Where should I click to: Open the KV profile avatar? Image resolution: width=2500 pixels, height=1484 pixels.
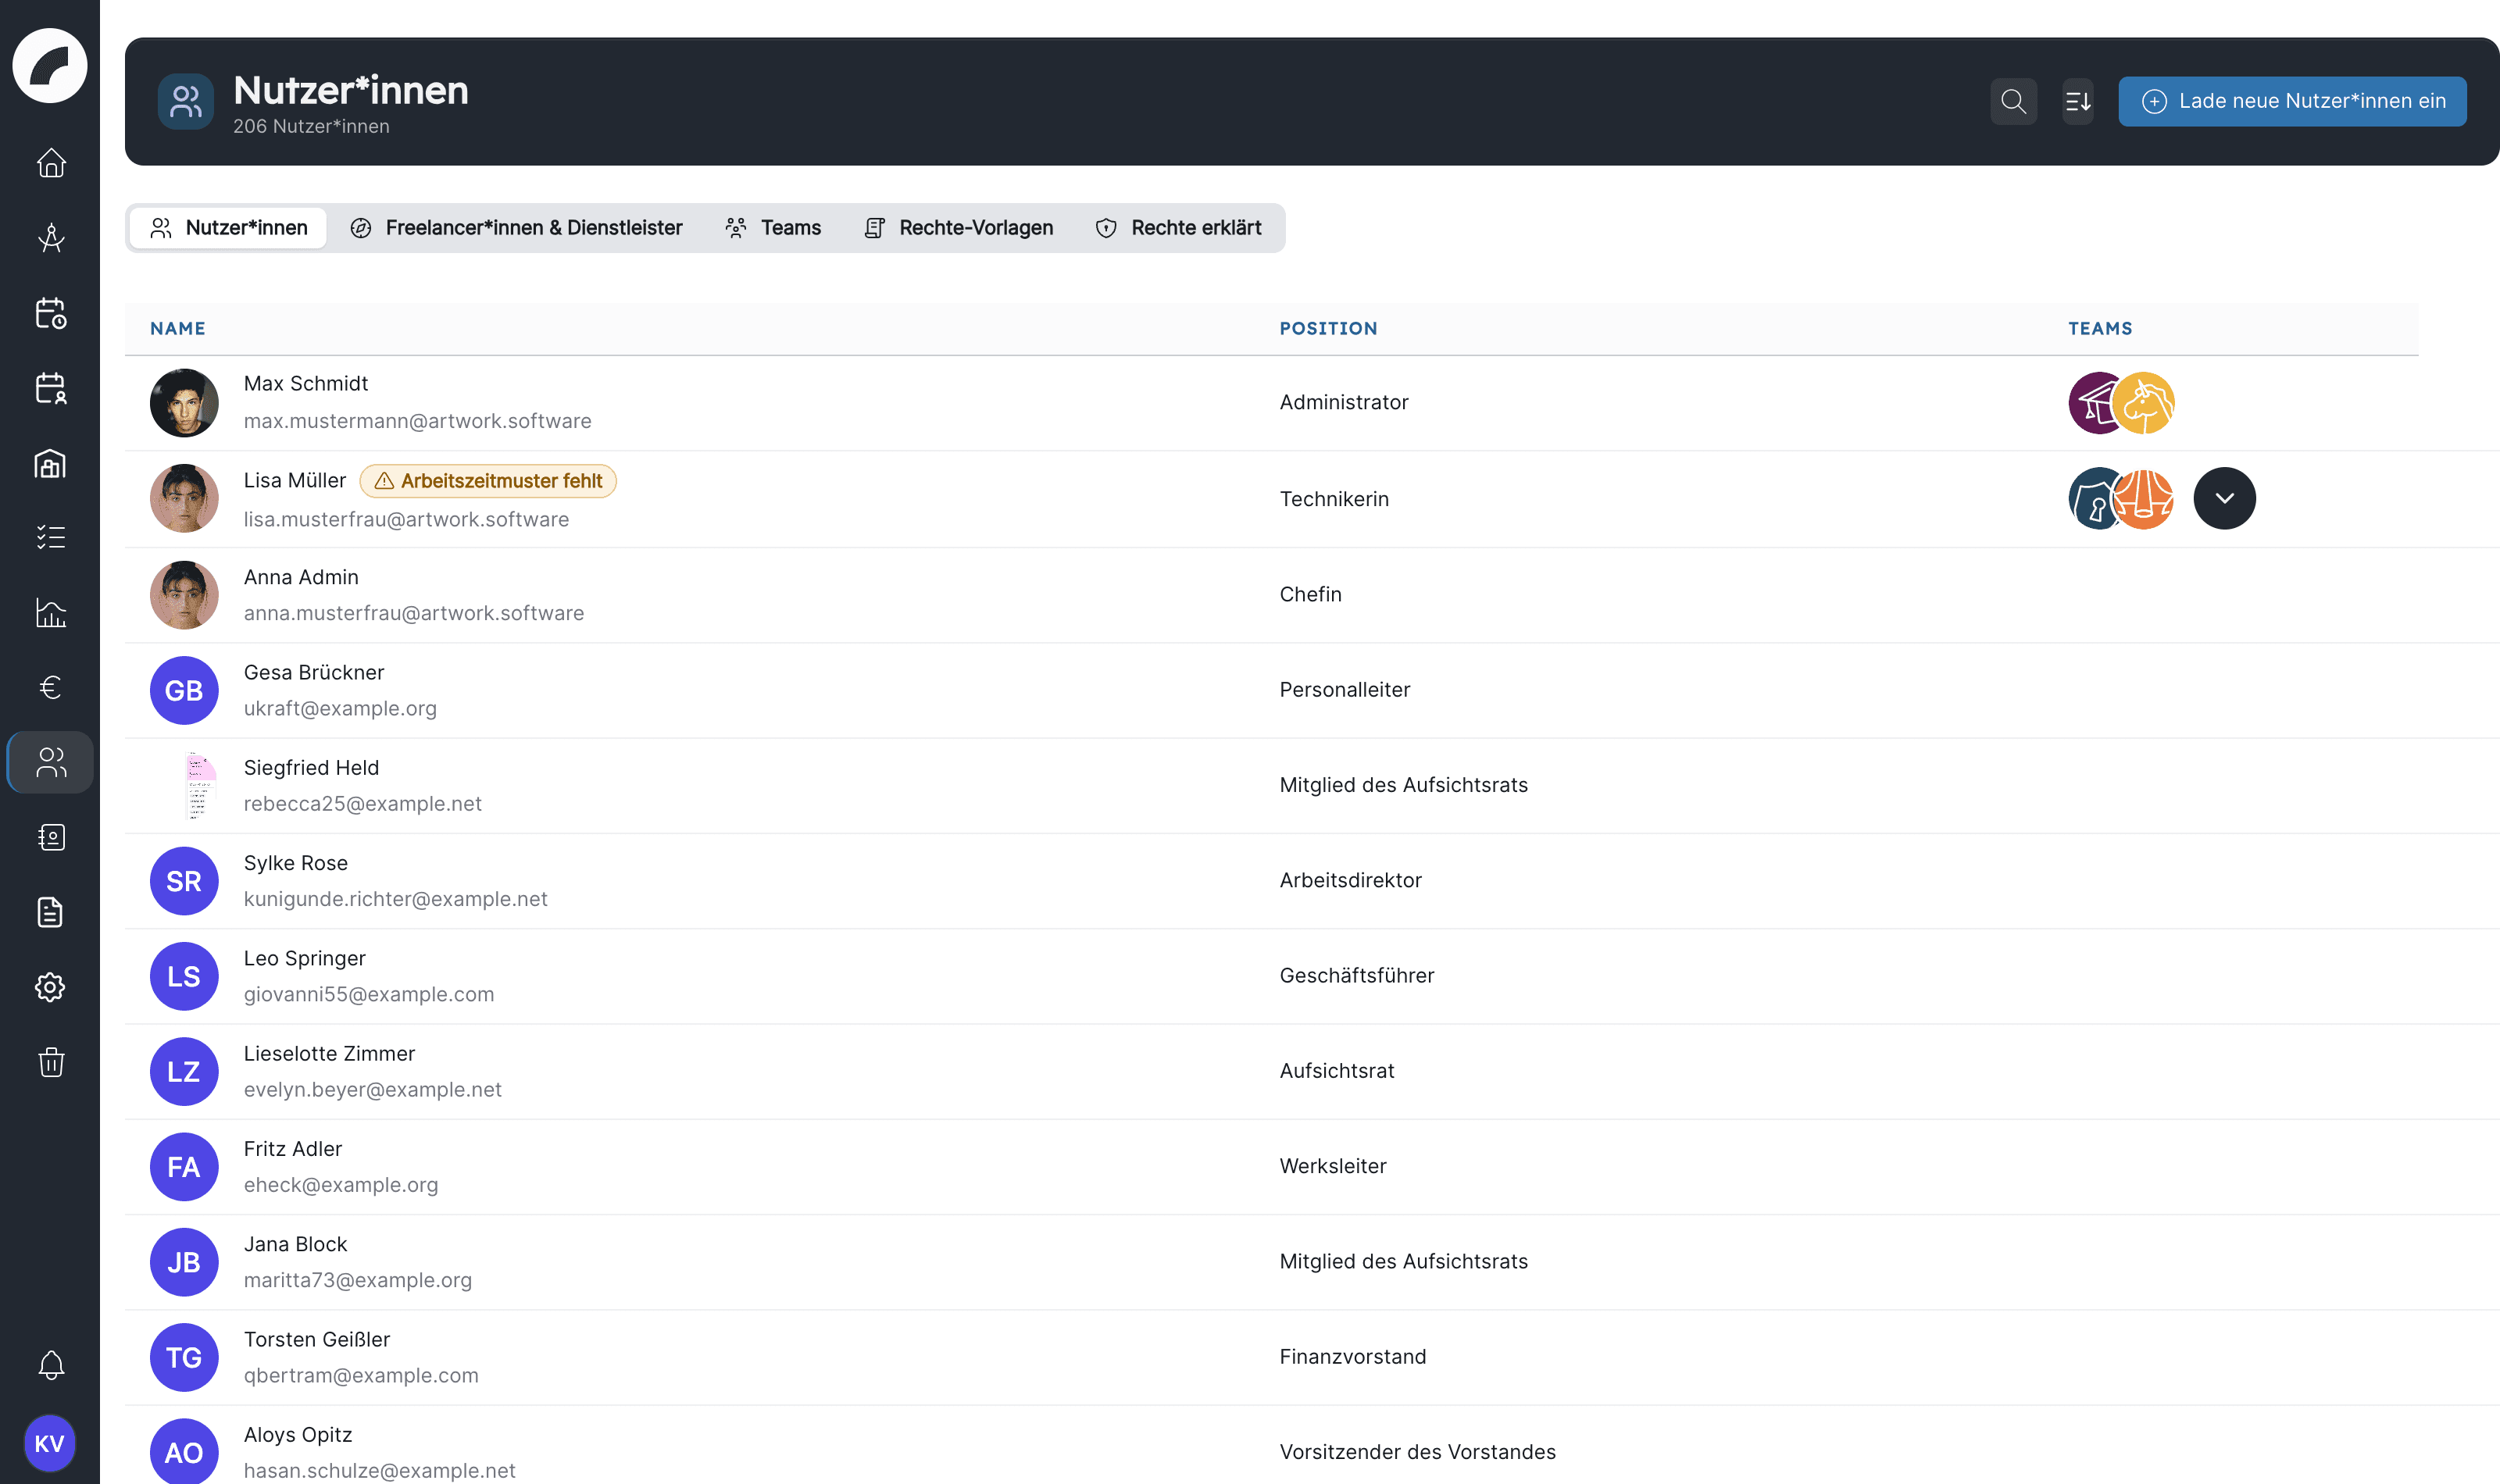point(50,1443)
